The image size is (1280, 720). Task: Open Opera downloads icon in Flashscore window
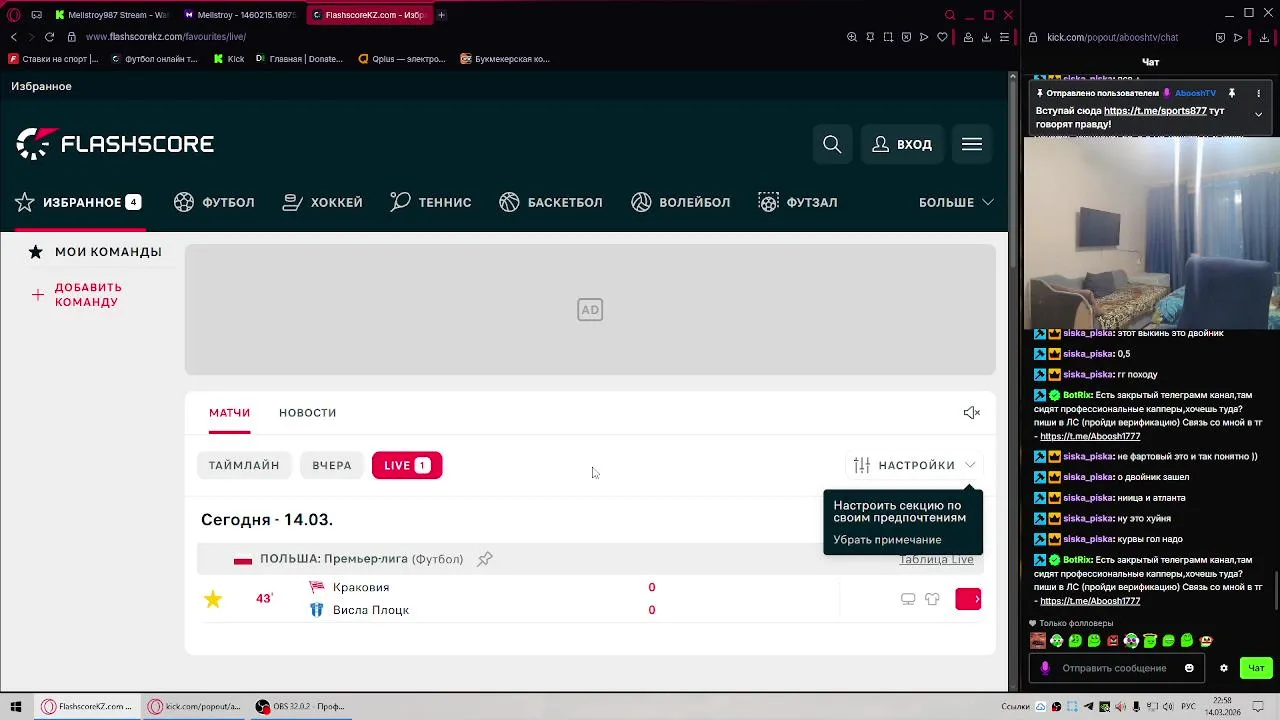point(986,37)
